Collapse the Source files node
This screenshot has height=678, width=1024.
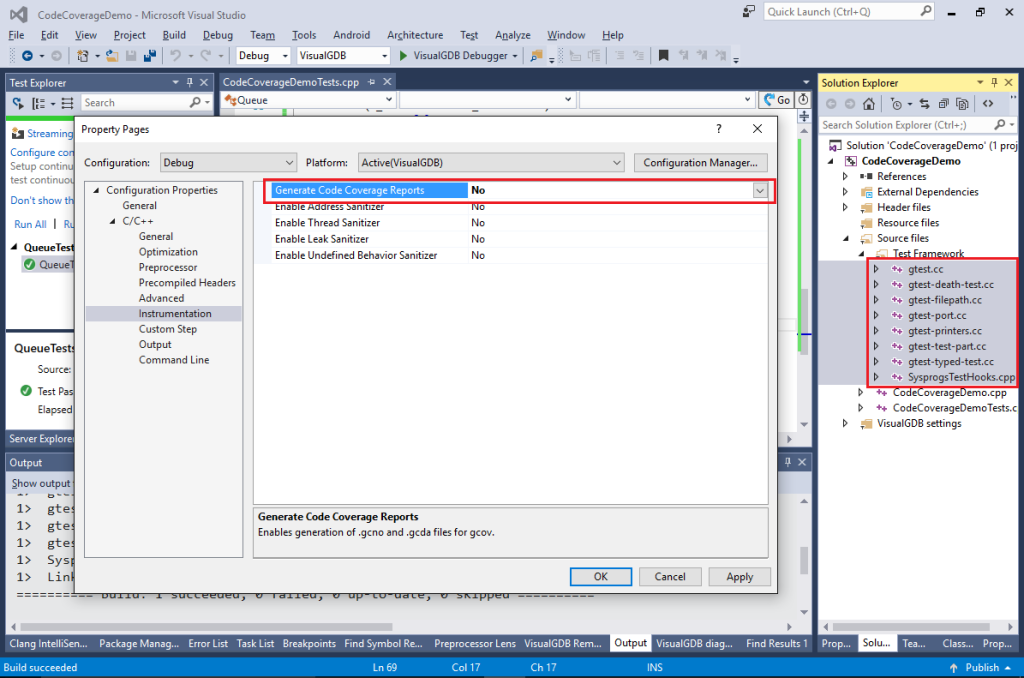(x=846, y=238)
